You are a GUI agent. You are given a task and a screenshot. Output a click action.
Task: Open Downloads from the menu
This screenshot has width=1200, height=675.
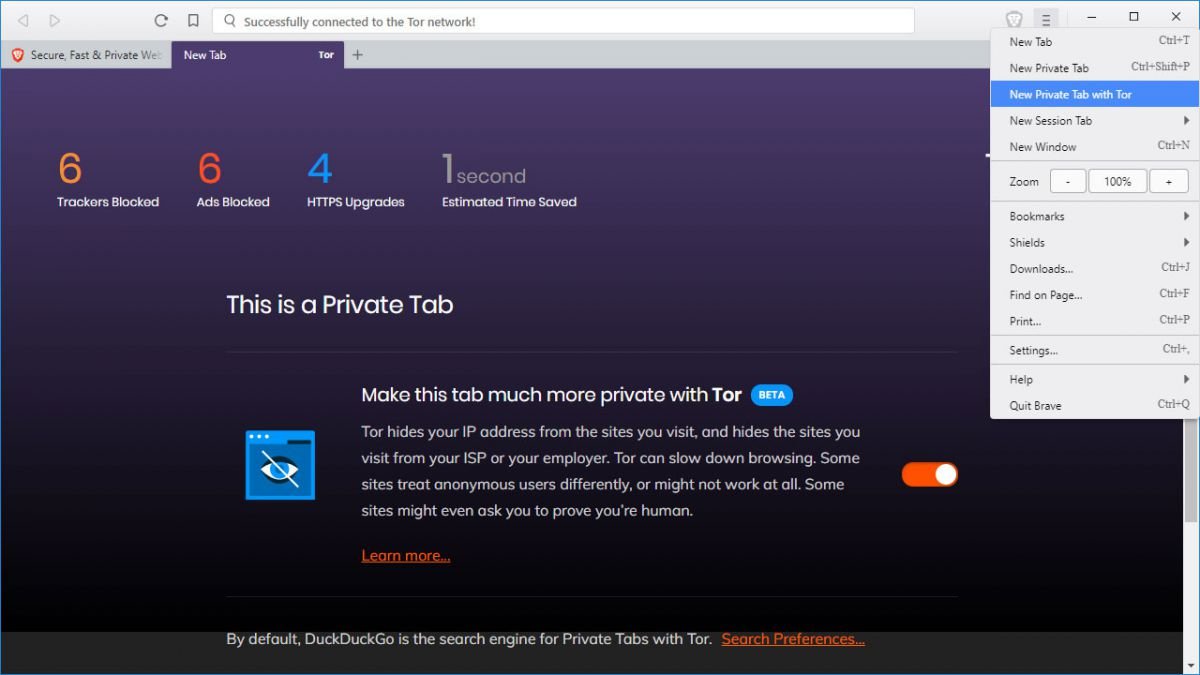1095,268
